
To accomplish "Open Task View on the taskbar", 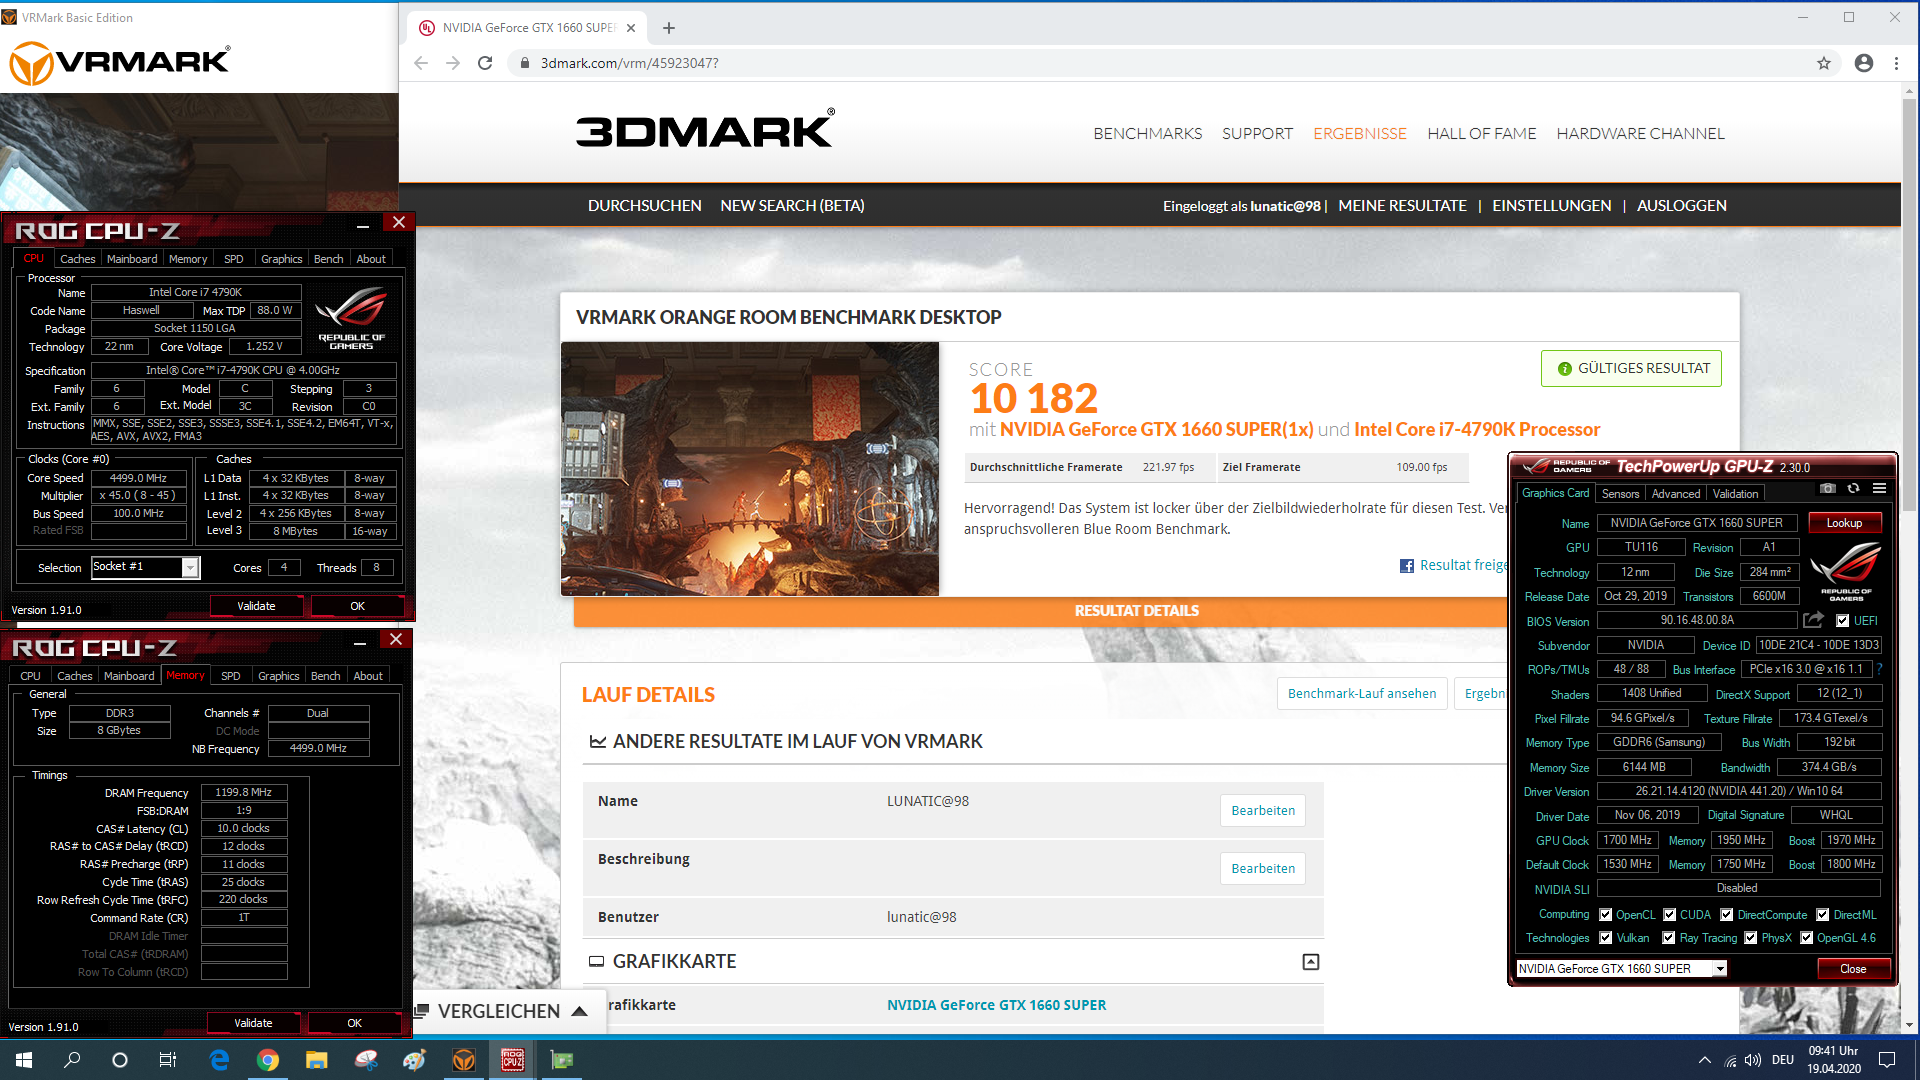I will (x=168, y=1060).
